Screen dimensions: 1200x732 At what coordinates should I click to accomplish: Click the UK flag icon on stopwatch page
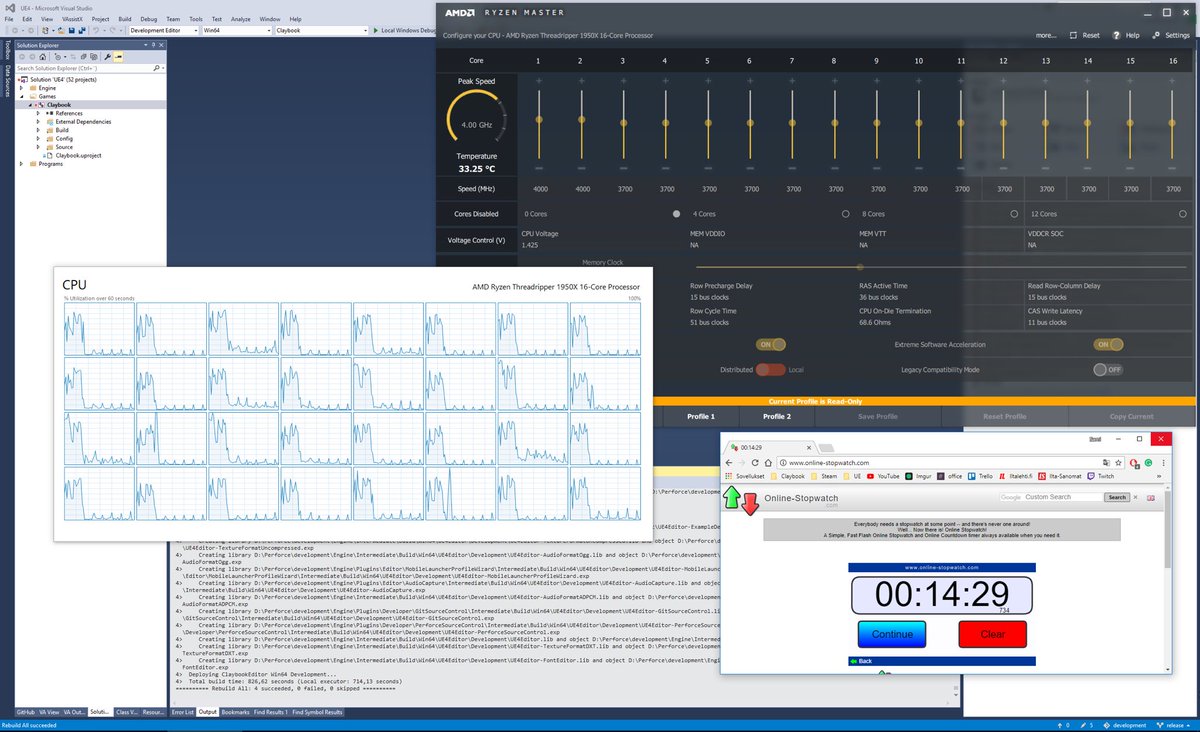pos(1151,497)
